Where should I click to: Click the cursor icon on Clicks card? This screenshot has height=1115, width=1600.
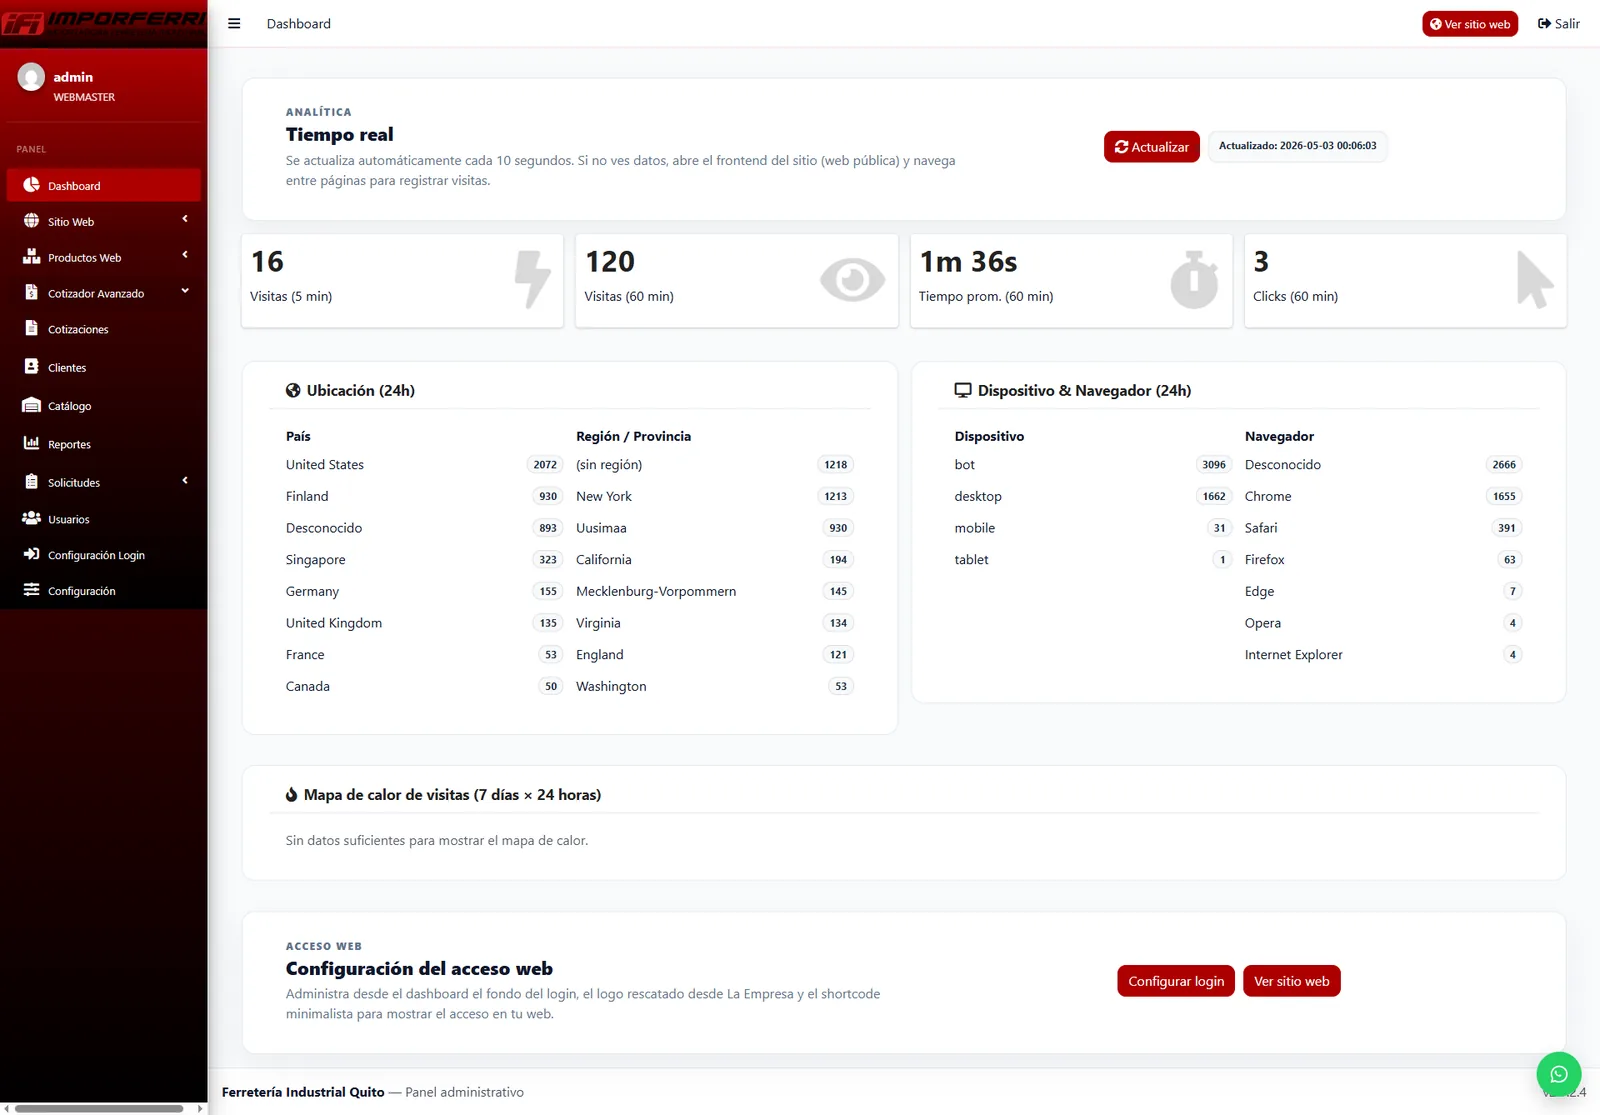pos(1535,279)
